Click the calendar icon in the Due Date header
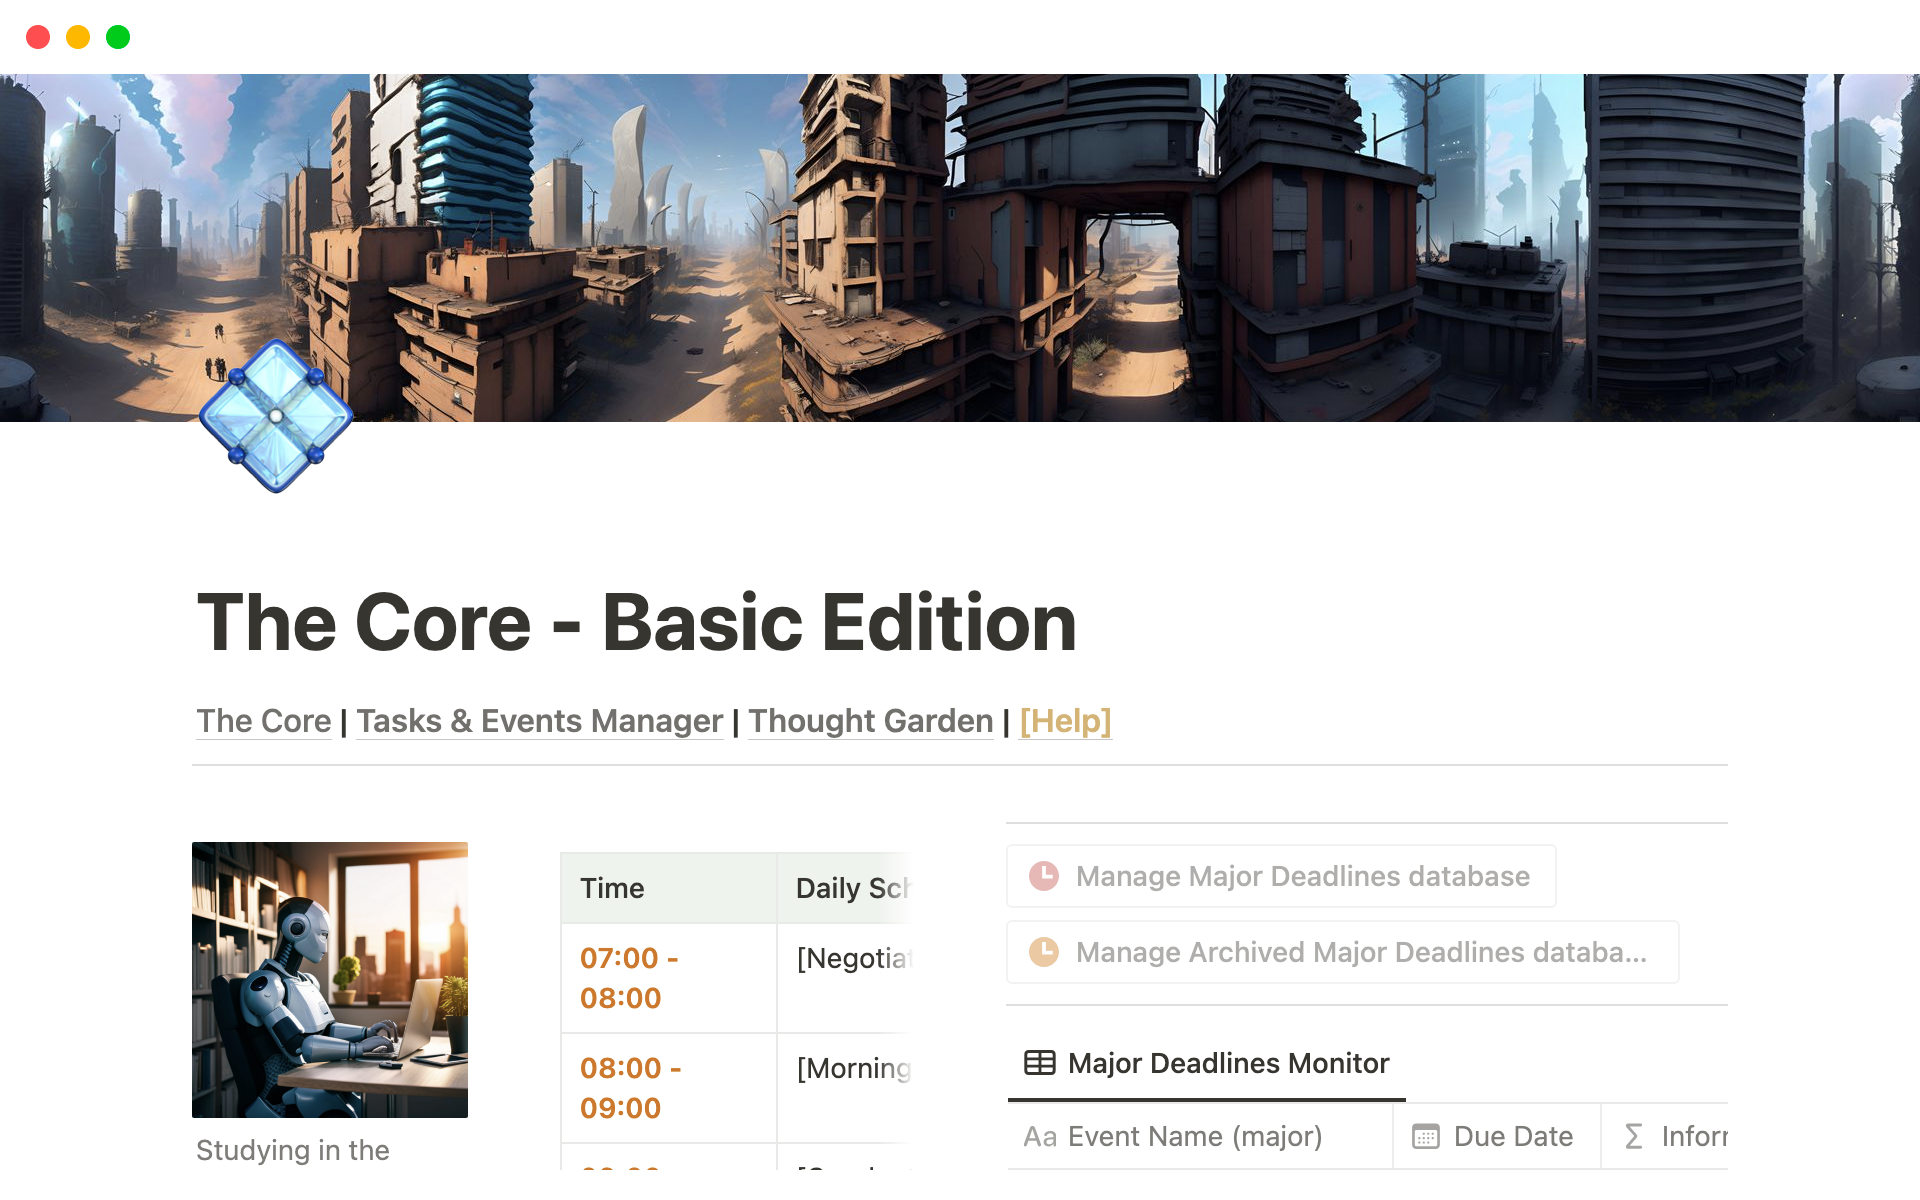 coord(1425,1136)
